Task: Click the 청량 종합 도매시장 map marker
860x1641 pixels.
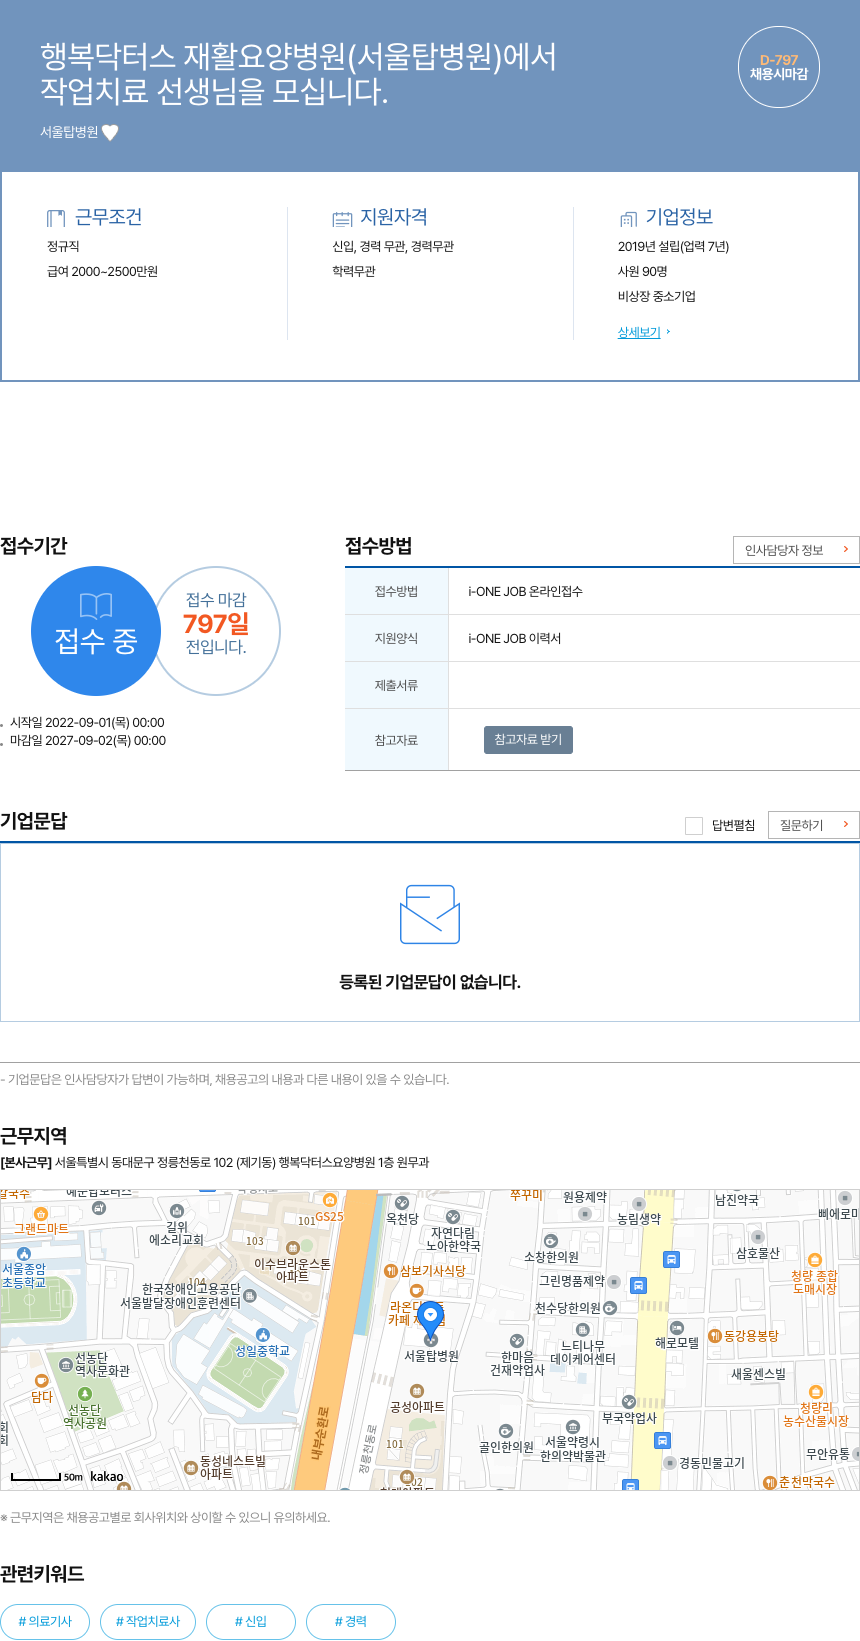Action: pyautogui.click(x=814, y=1261)
